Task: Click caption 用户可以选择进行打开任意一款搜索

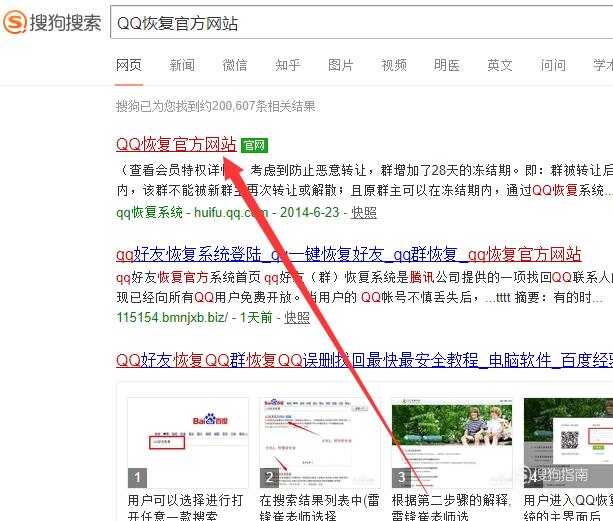Action: point(185,507)
